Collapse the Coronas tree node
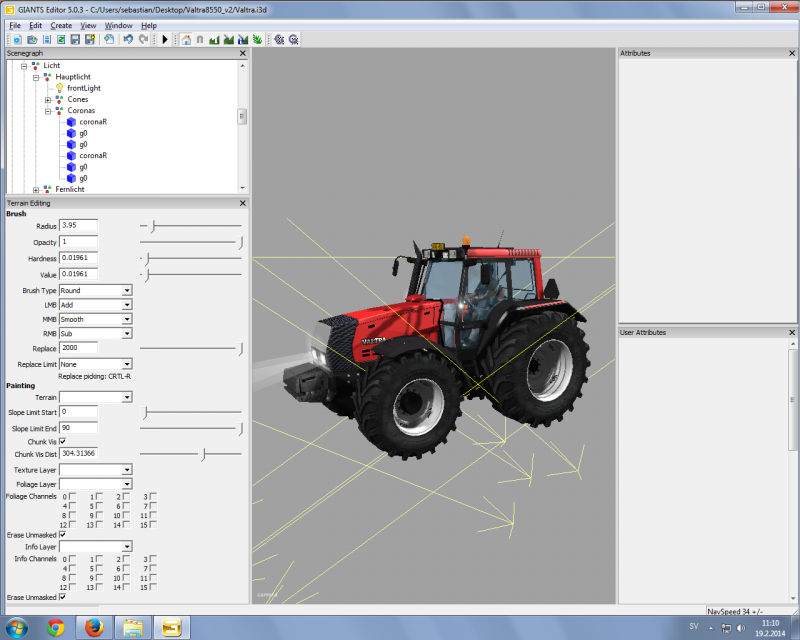The image size is (800, 640). (48, 111)
